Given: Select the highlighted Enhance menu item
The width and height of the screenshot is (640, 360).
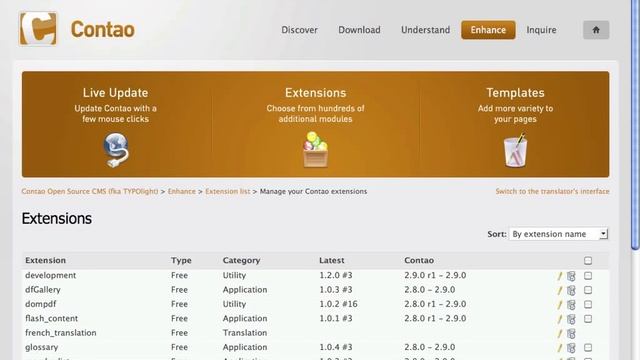Looking at the screenshot, I should click(488, 30).
